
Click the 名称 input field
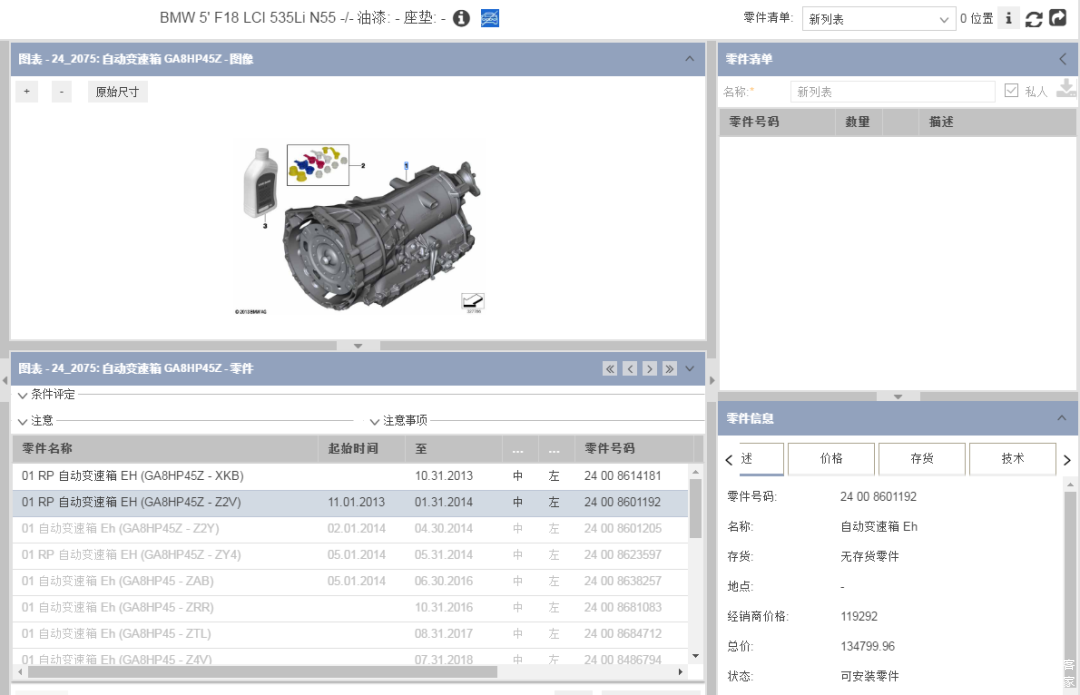pos(892,92)
